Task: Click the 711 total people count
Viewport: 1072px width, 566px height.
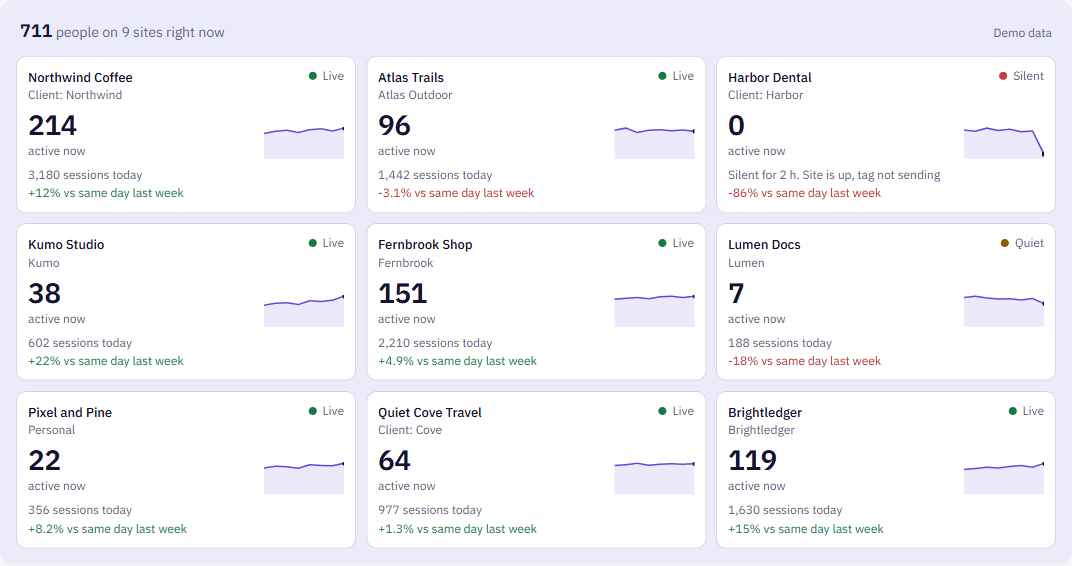Action: click(36, 31)
